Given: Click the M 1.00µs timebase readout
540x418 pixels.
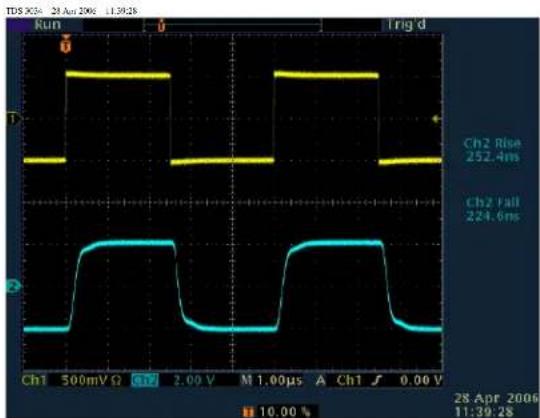Looking at the screenshot, I should point(271,380).
